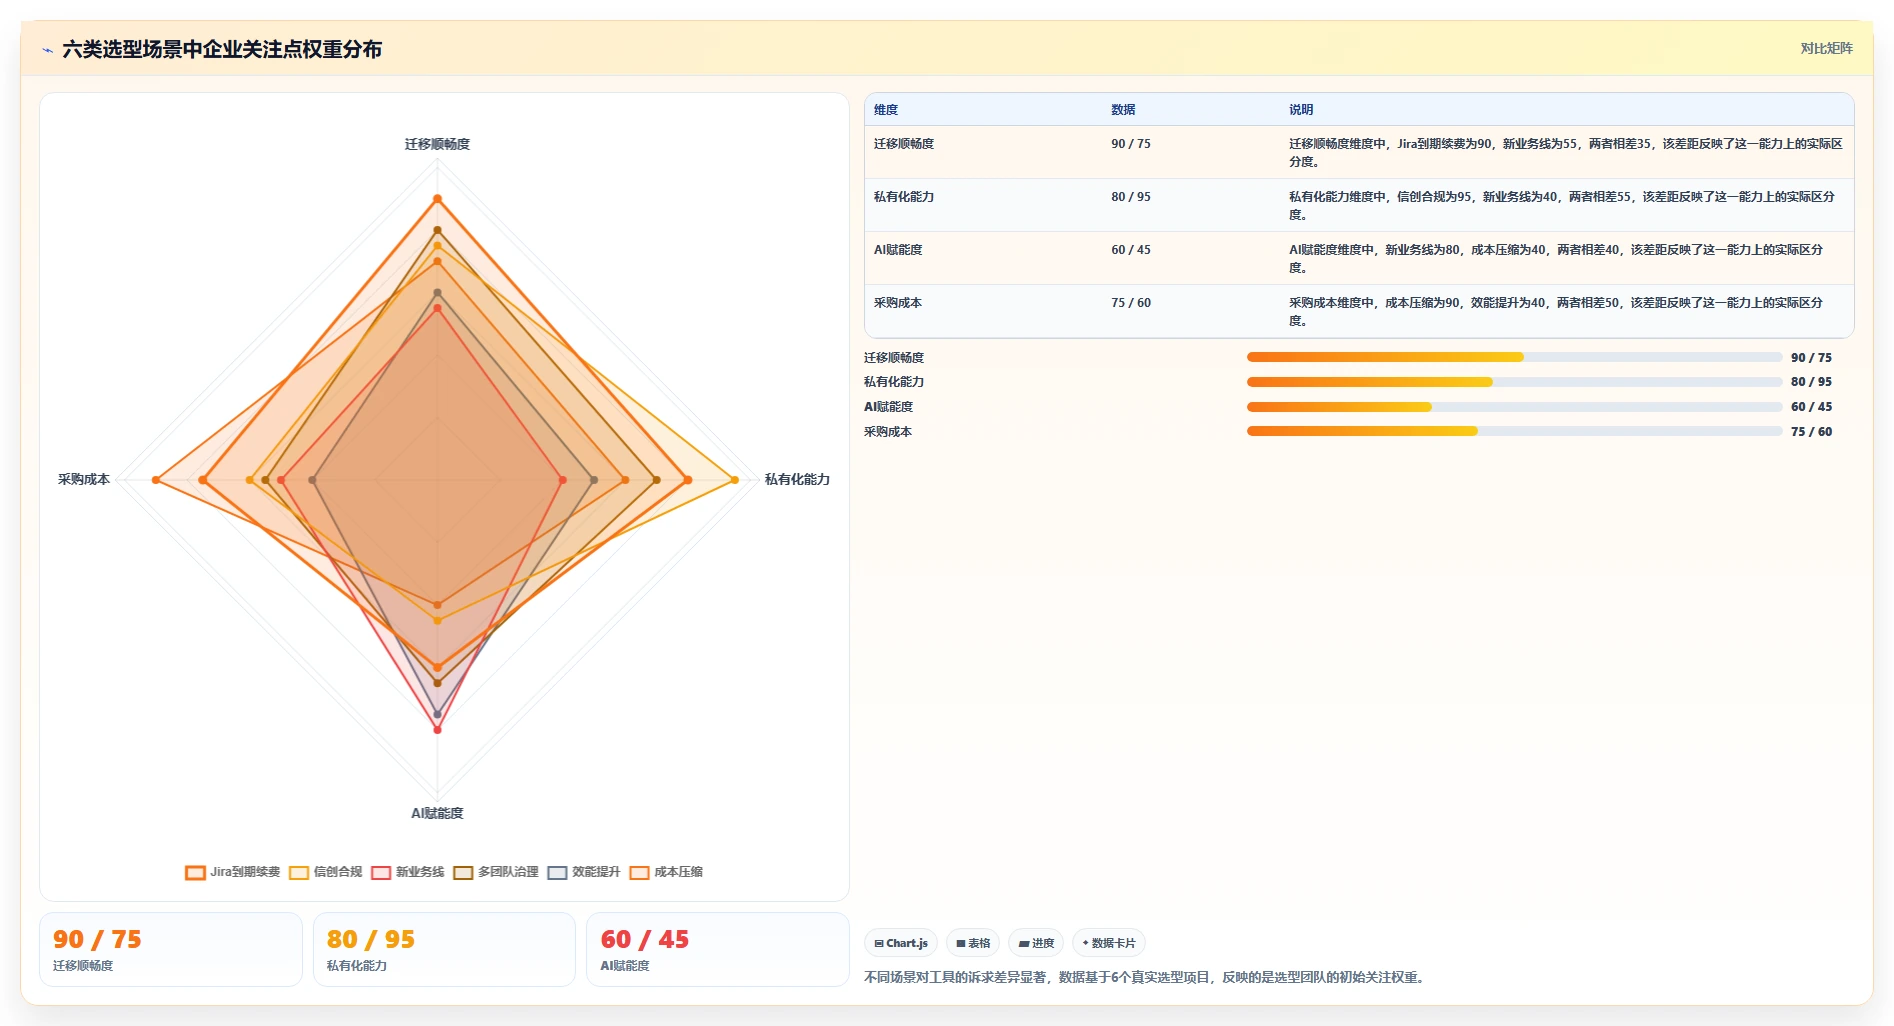Click the 80 / 95 value in table
Viewport: 1894px width, 1026px height.
pyautogui.click(x=1131, y=197)
